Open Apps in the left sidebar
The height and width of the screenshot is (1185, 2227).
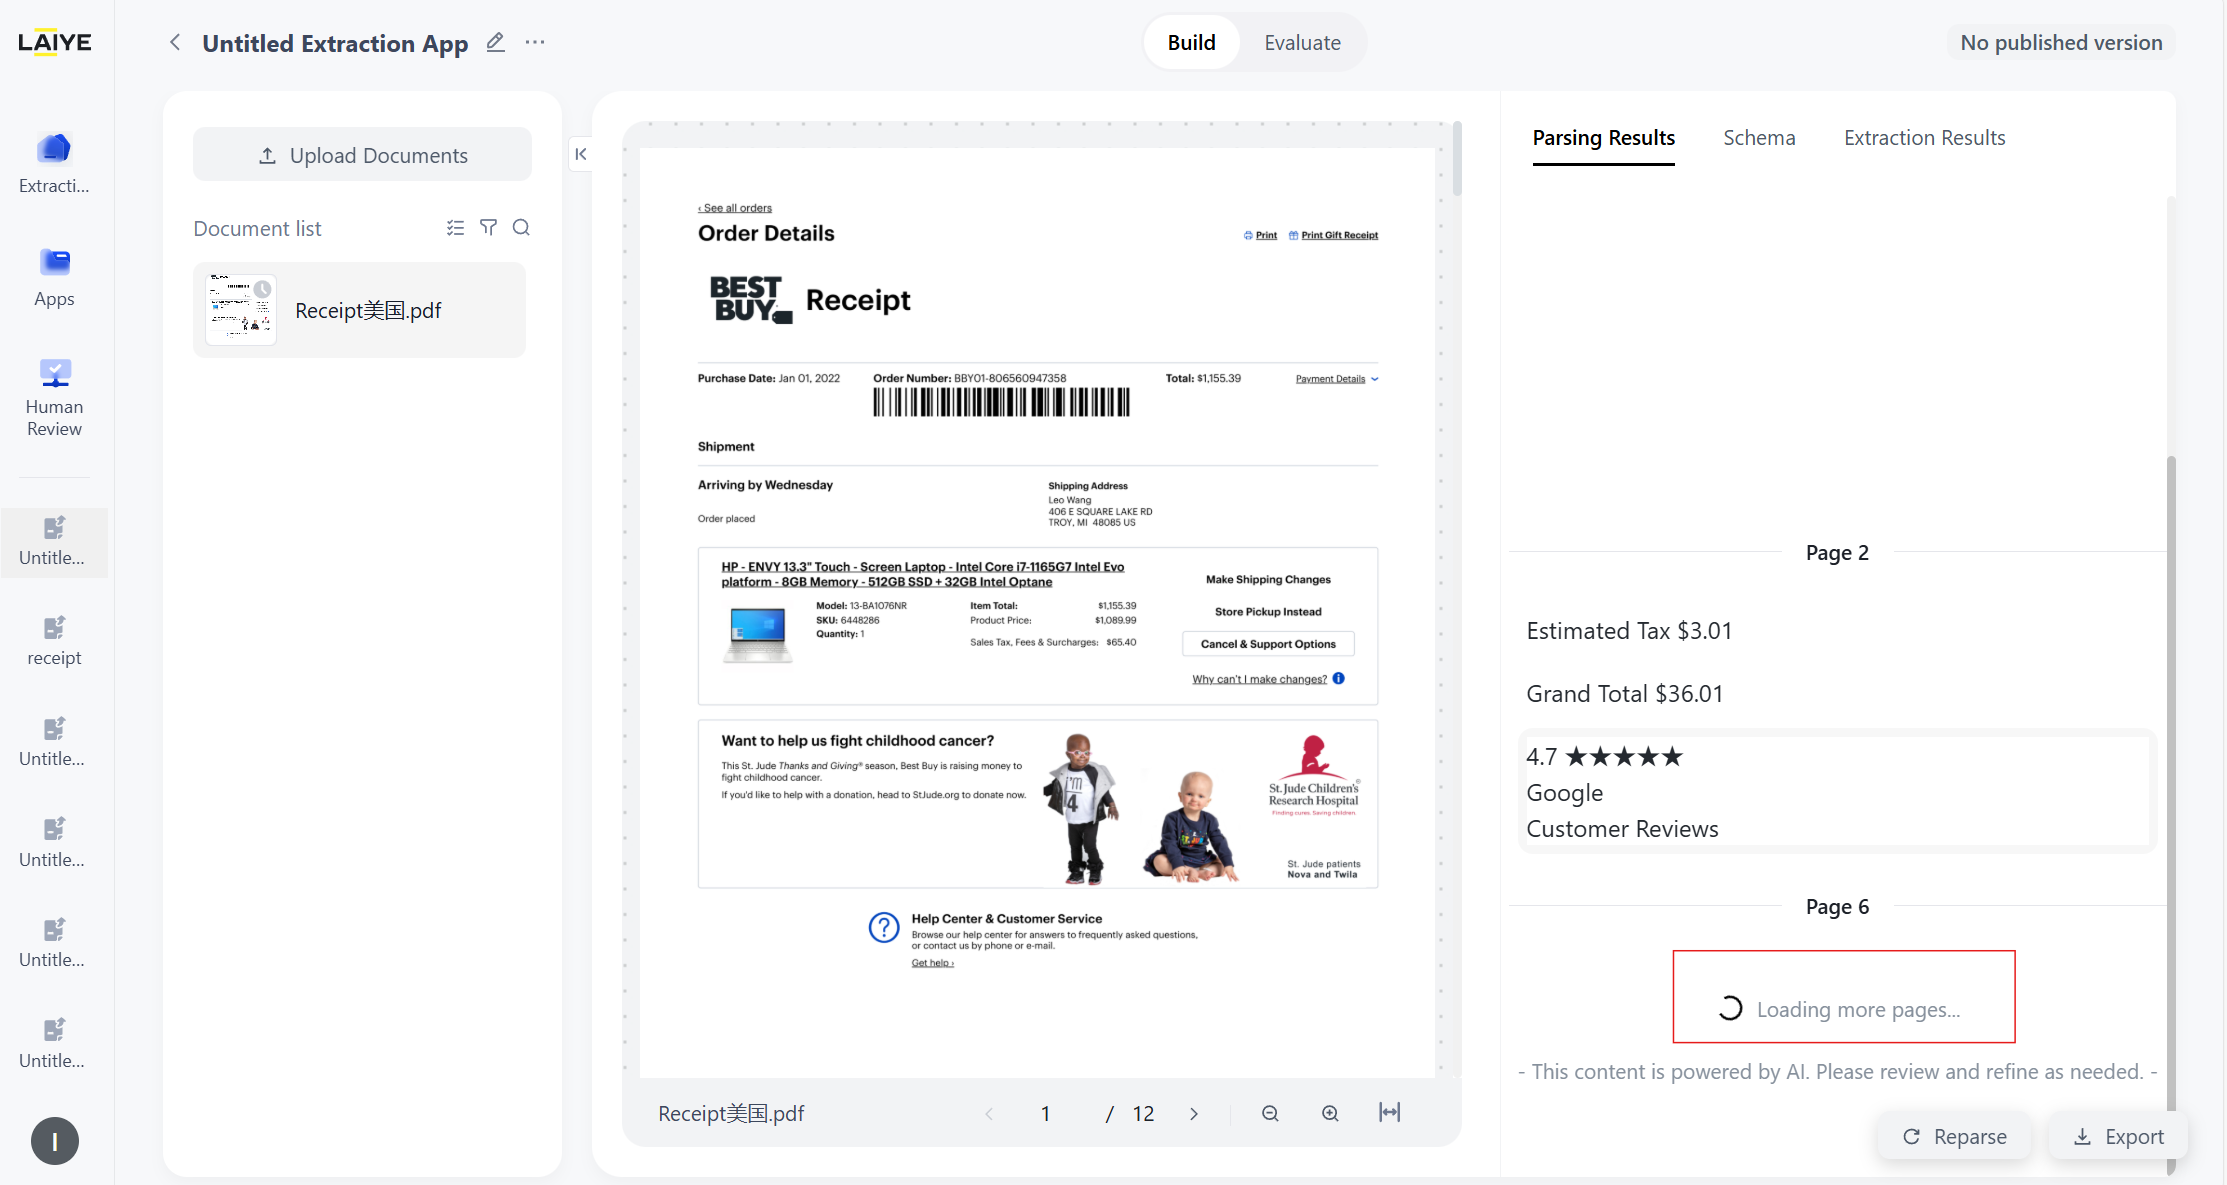click(54, 275)
